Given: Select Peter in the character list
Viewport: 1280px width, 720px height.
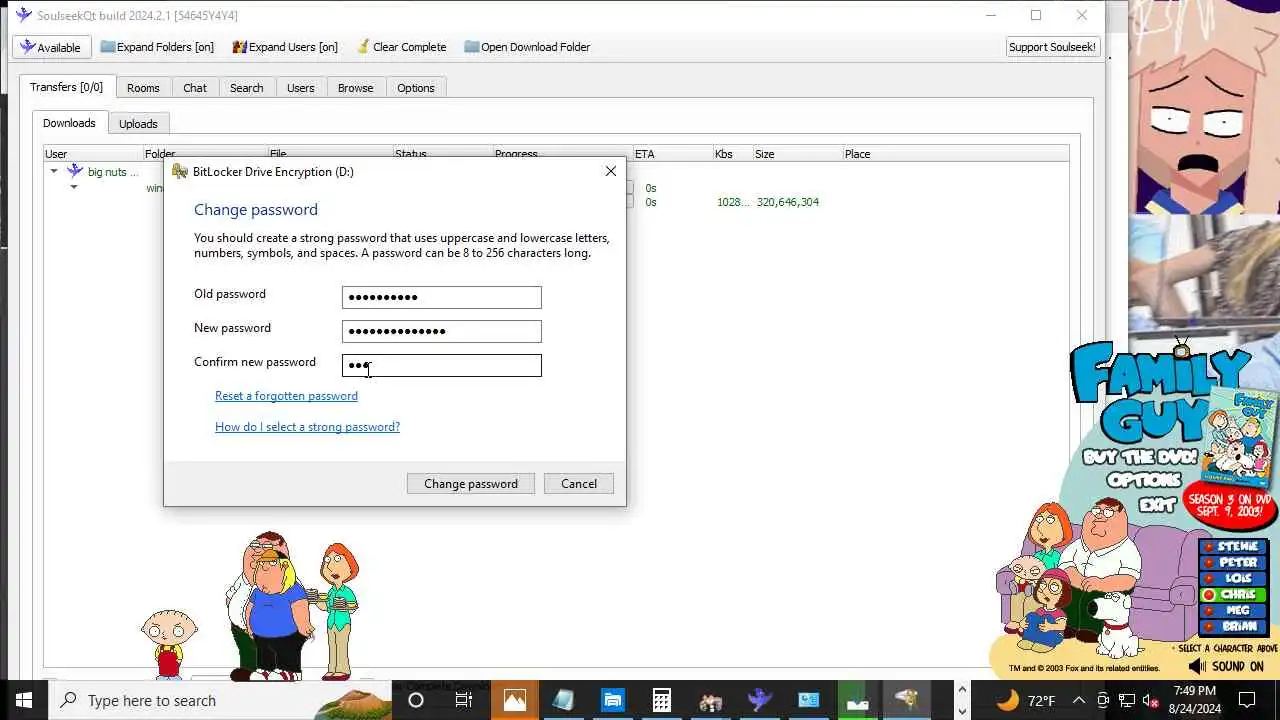Looking at the screenshot, I should click(x=1233, y=563).
